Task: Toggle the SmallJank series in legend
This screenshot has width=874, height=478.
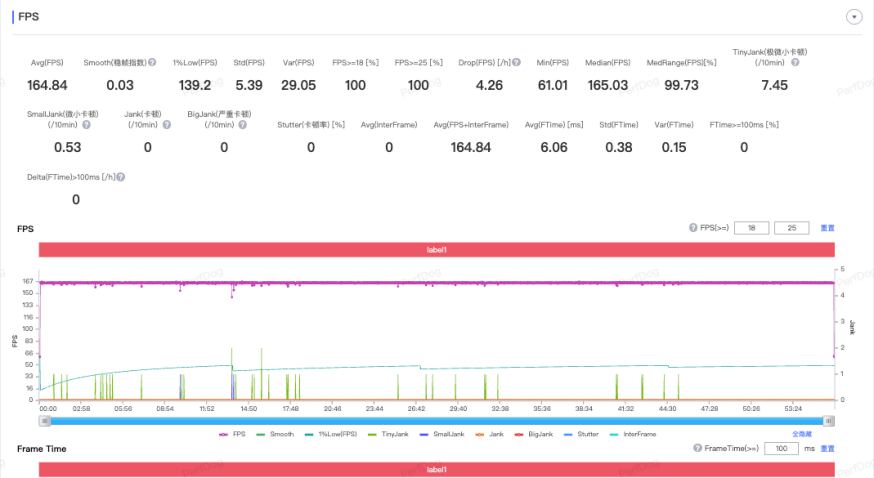Action: [x=442, y=434]
